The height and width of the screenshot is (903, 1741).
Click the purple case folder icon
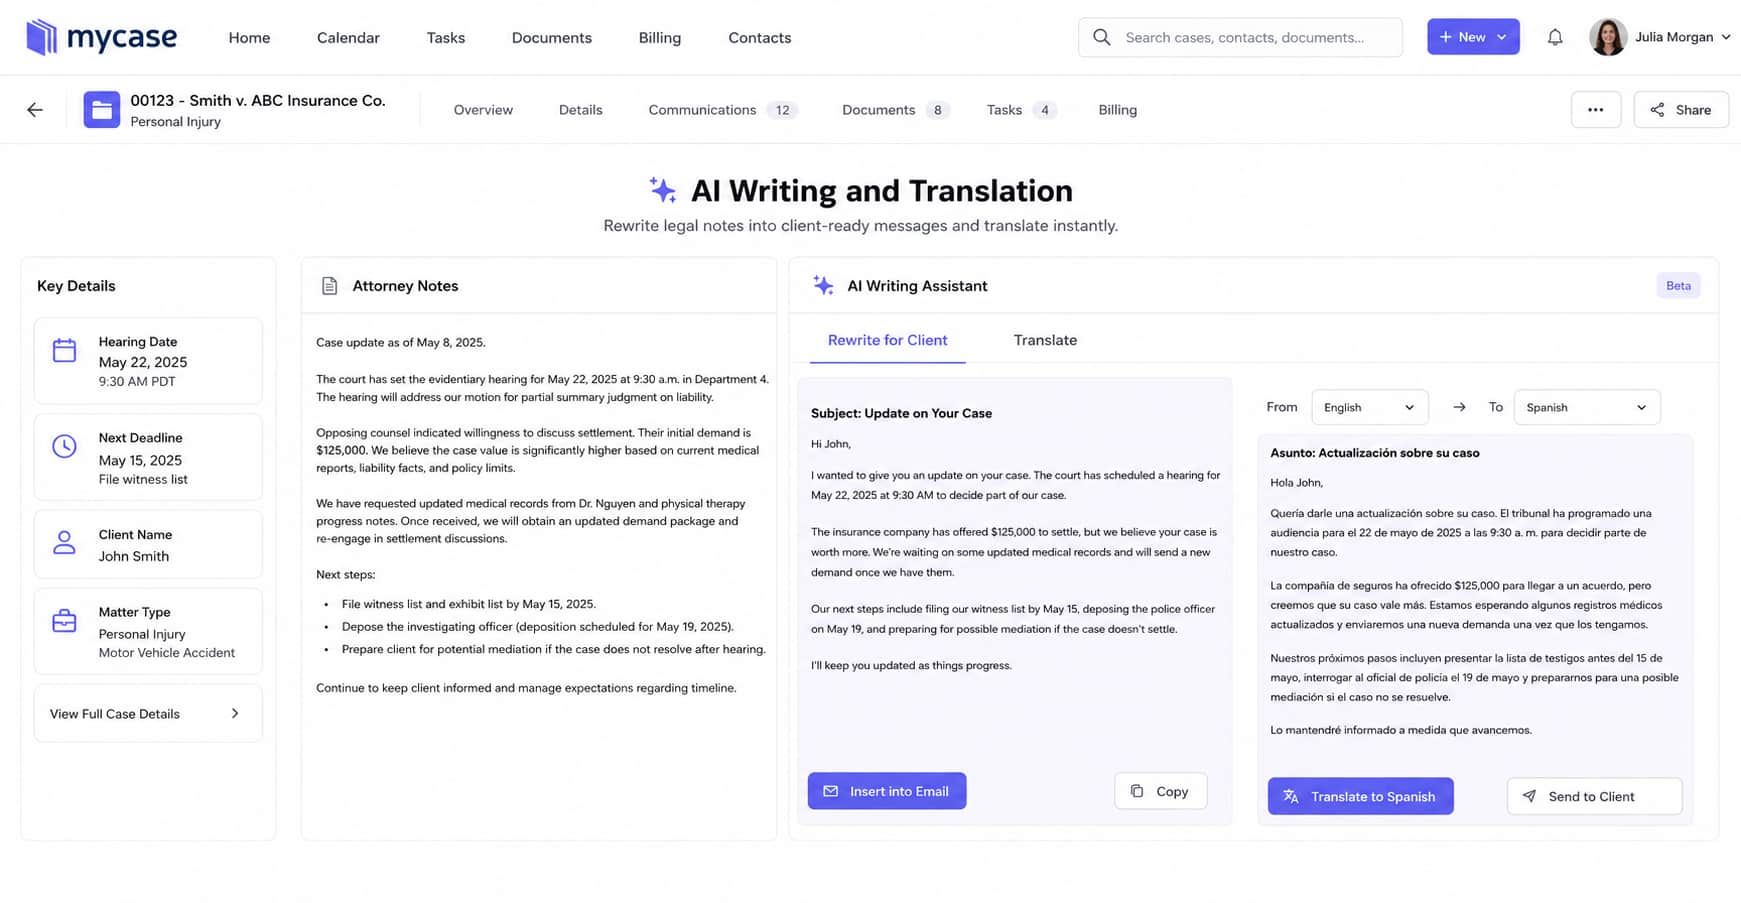tap(102, 110)
